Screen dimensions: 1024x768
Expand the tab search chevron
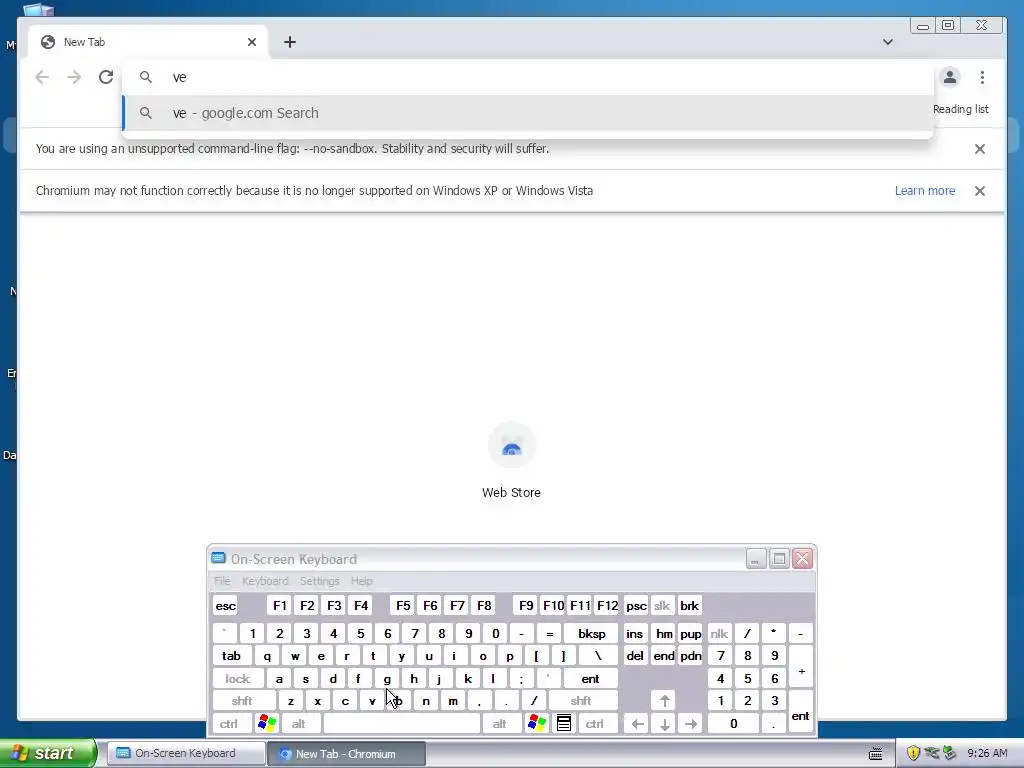point(888,42)
